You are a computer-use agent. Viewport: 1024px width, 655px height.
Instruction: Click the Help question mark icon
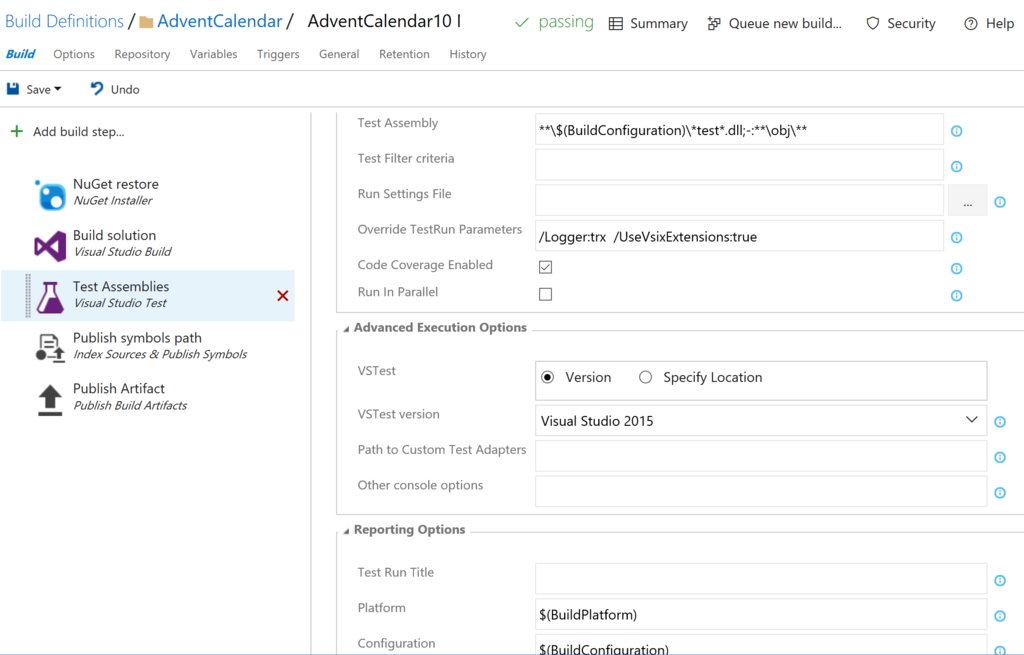coord(971,24)
